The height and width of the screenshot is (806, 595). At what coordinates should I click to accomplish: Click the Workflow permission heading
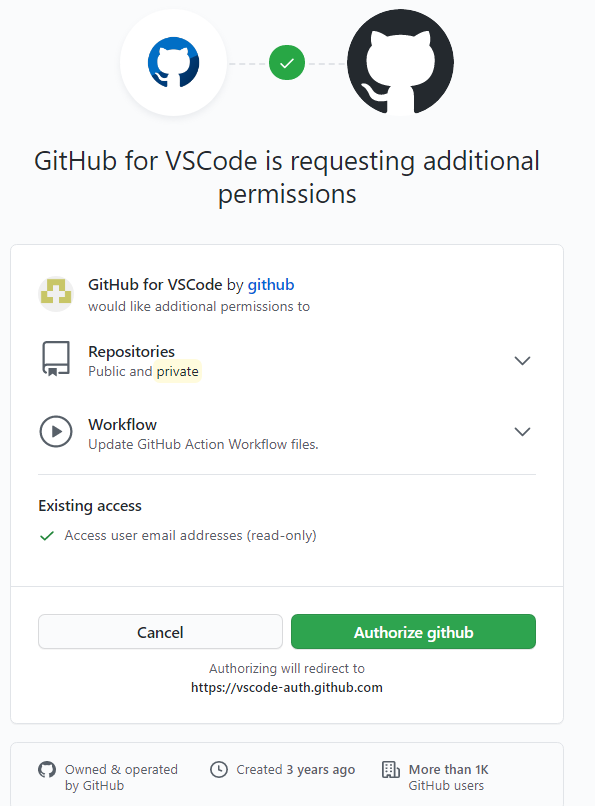click(x=122, y=425)
